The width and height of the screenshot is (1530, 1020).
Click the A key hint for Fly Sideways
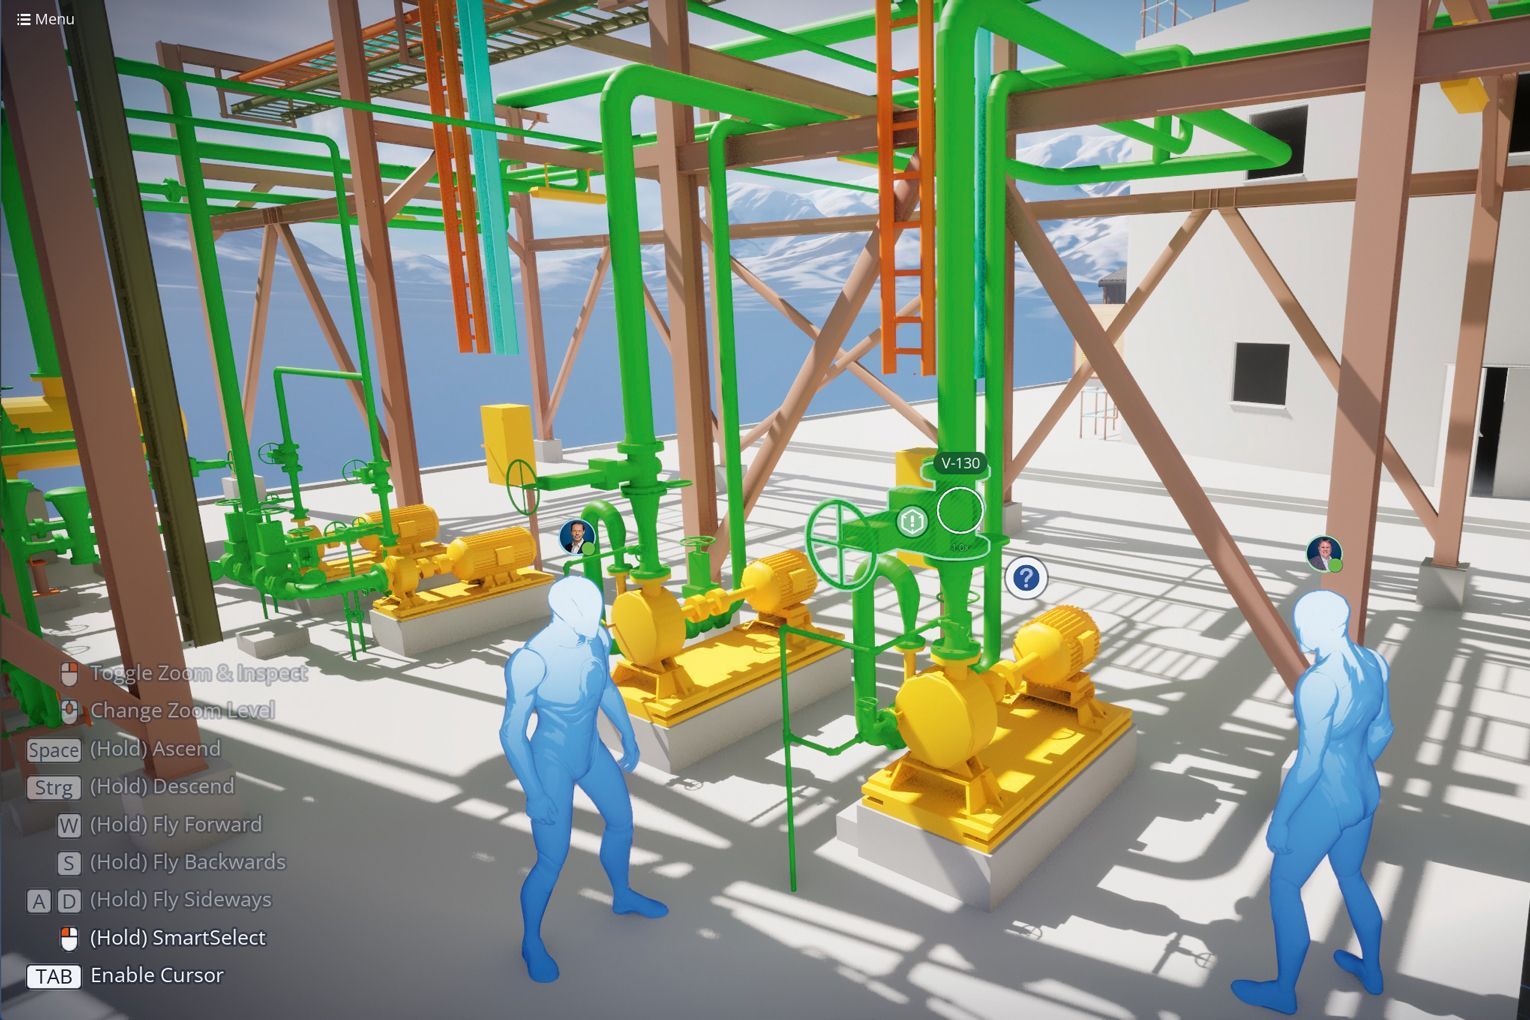(39, 901)
